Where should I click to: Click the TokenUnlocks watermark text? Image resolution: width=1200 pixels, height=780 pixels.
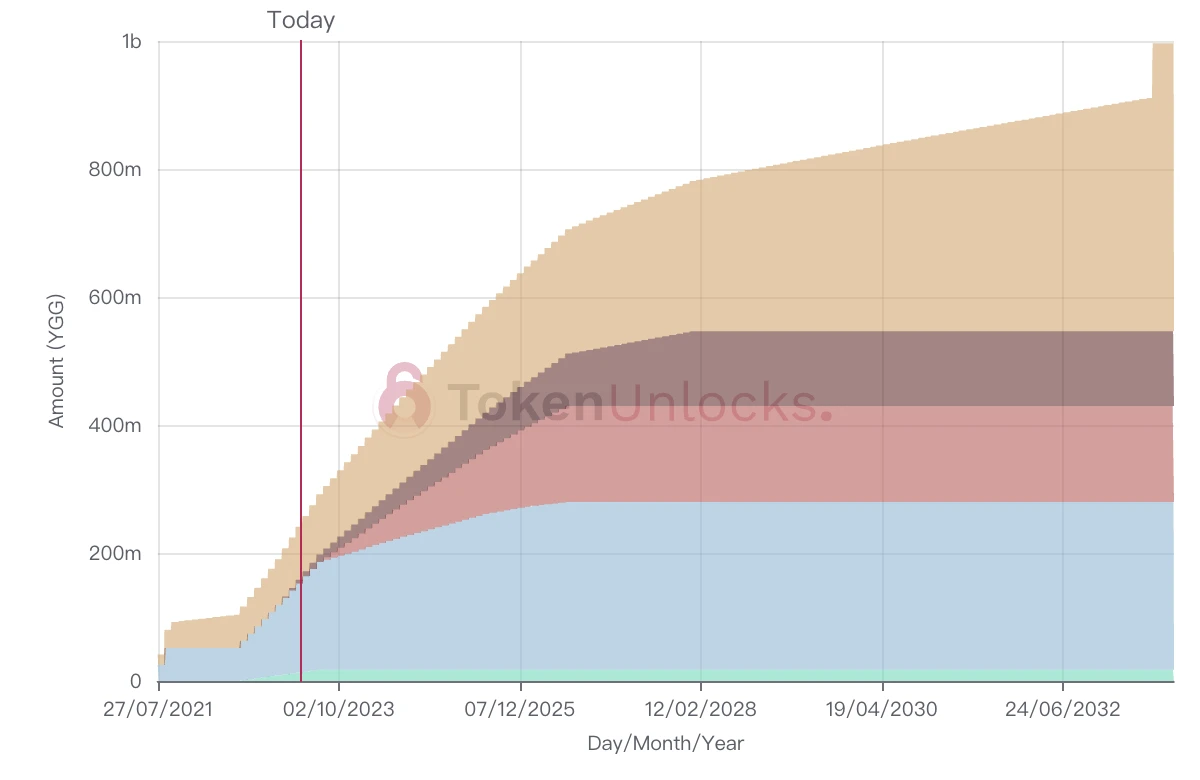click(639, 403)
